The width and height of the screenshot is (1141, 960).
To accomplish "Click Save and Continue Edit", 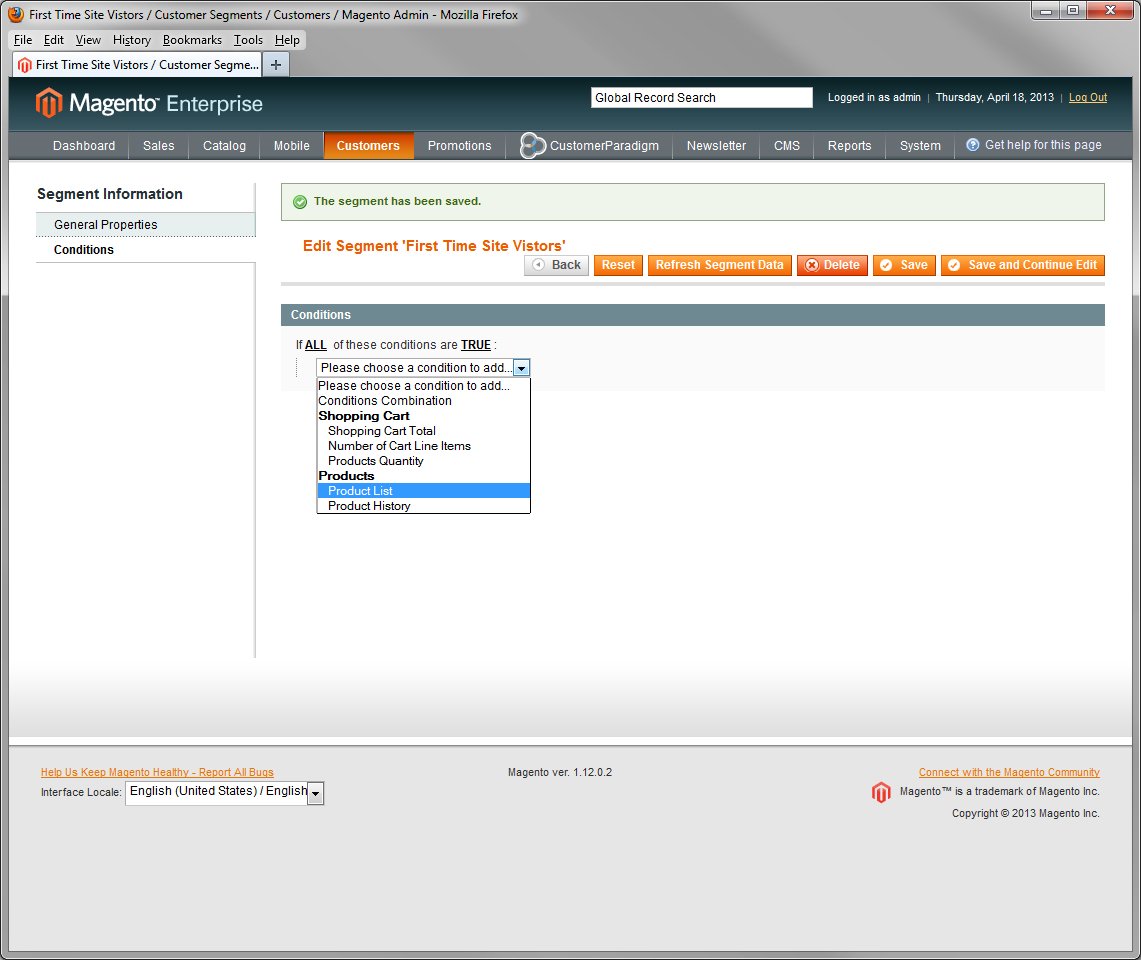I will tap(1022, 265).
